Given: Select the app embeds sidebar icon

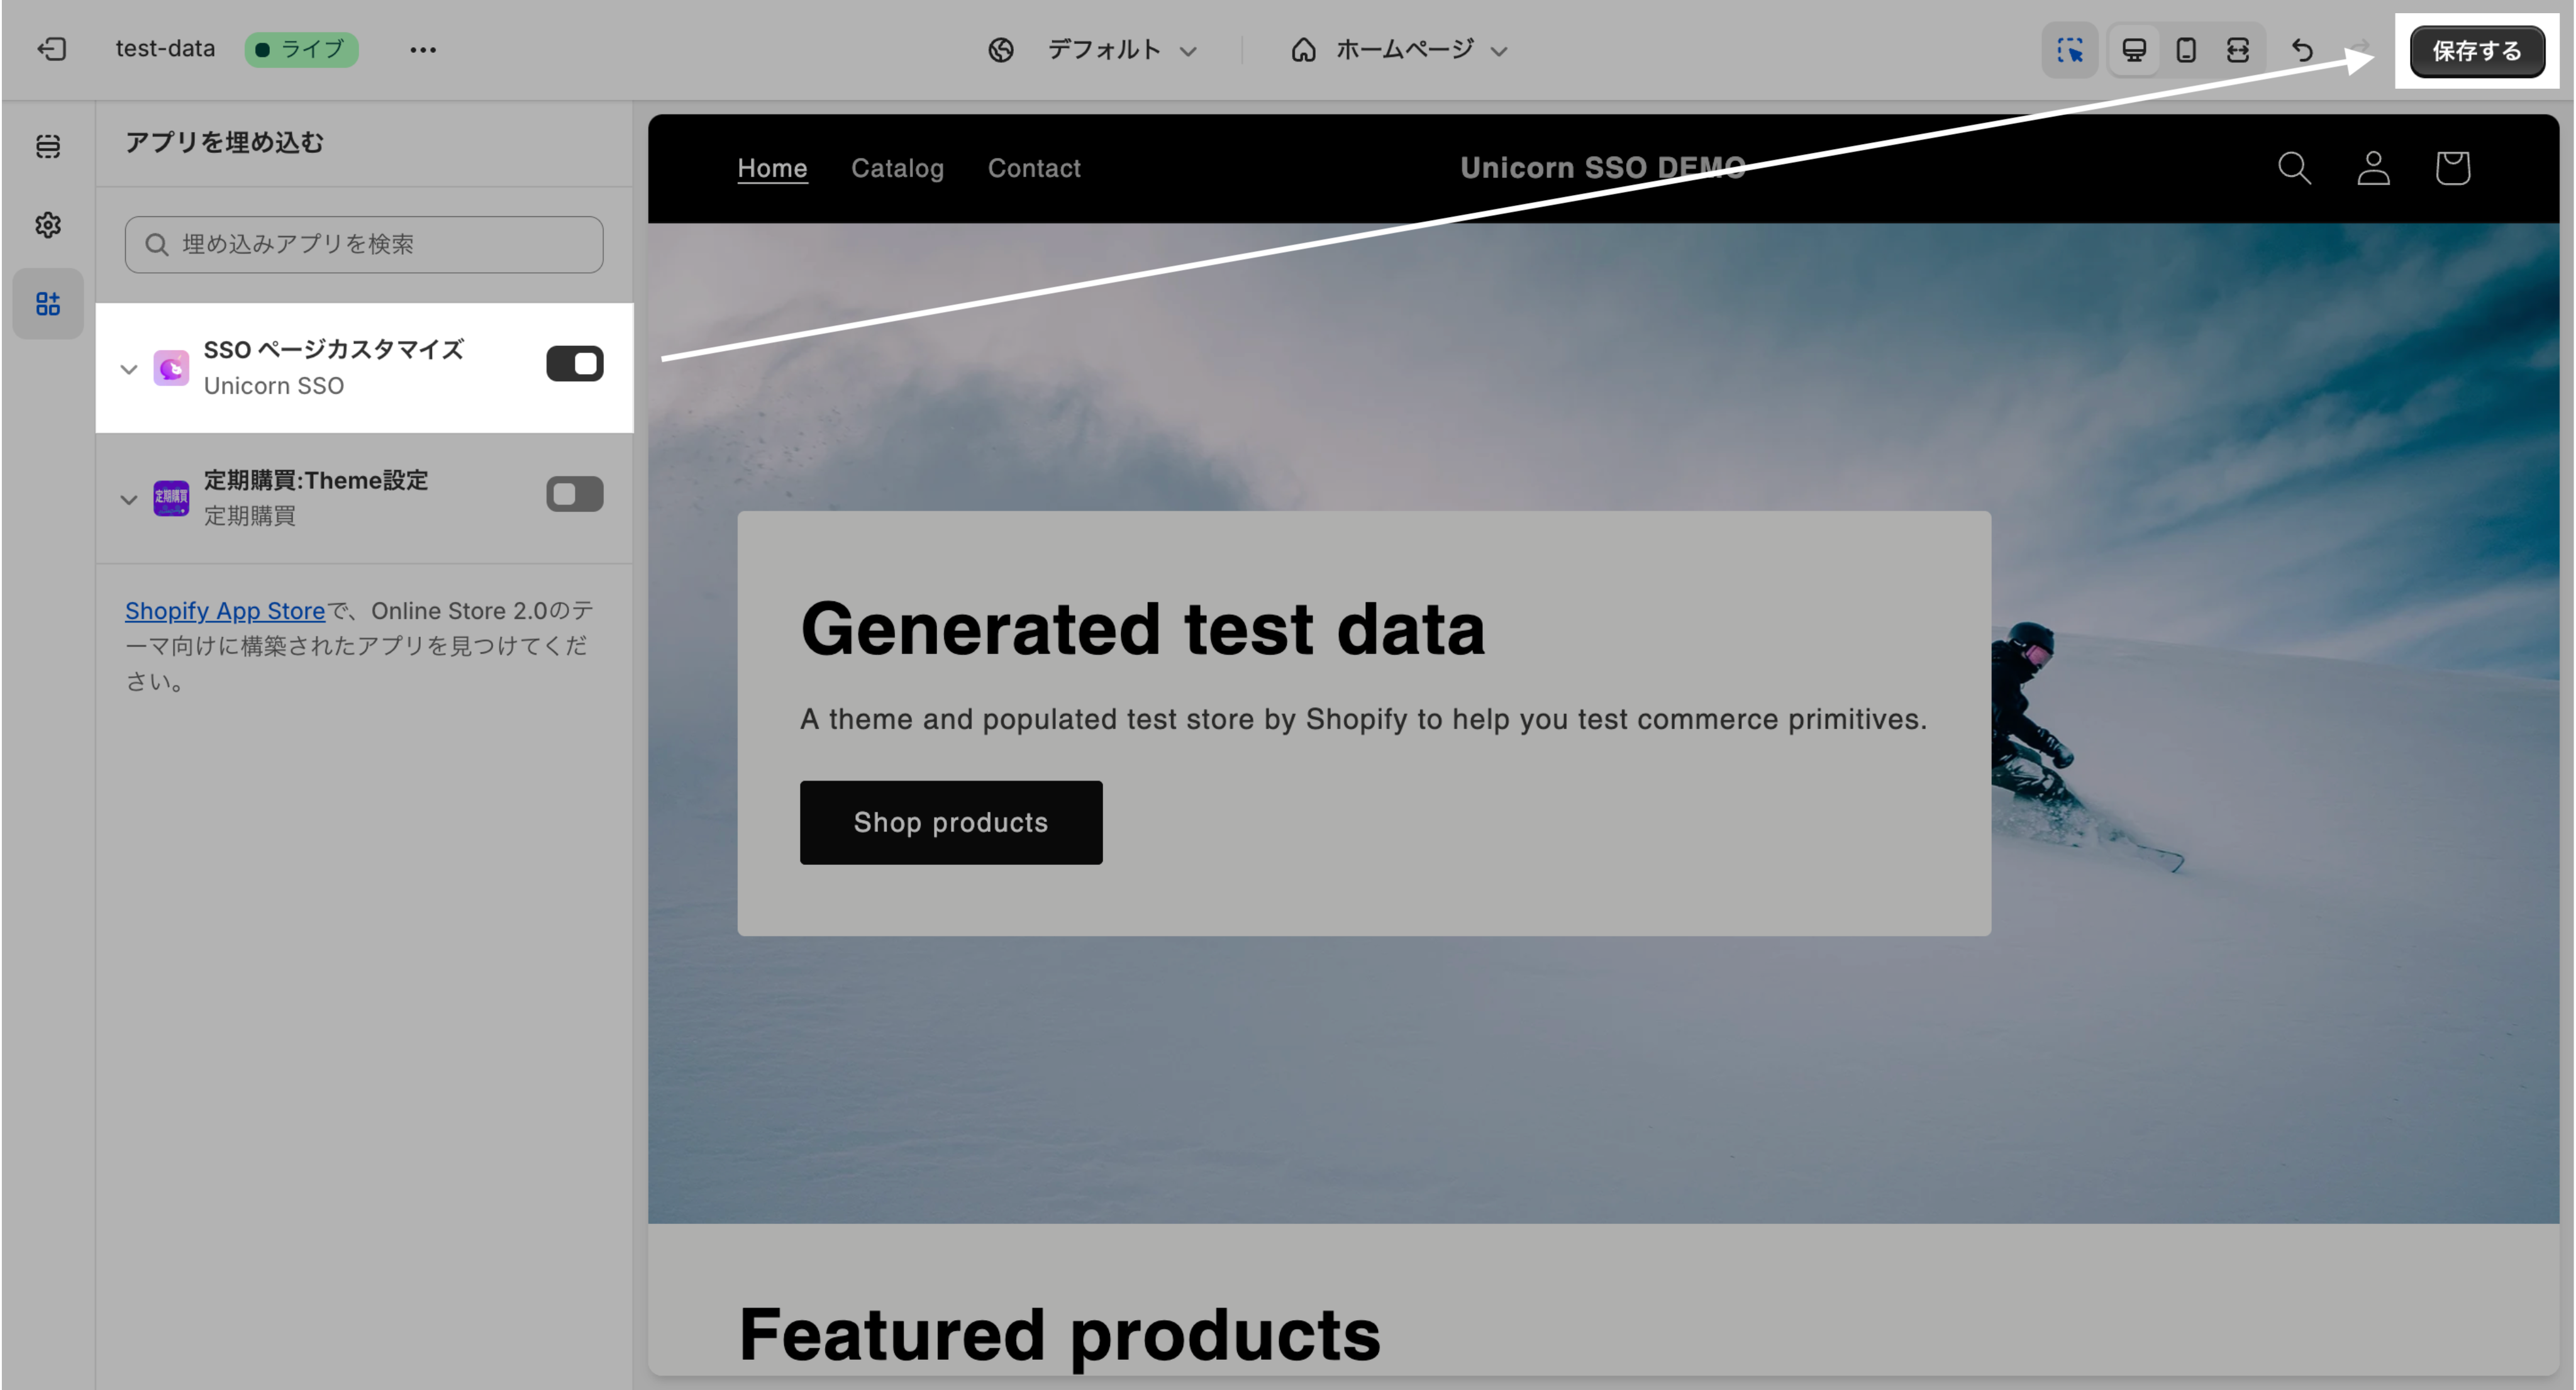Looking at the screenshot, I should coord(48,304).
